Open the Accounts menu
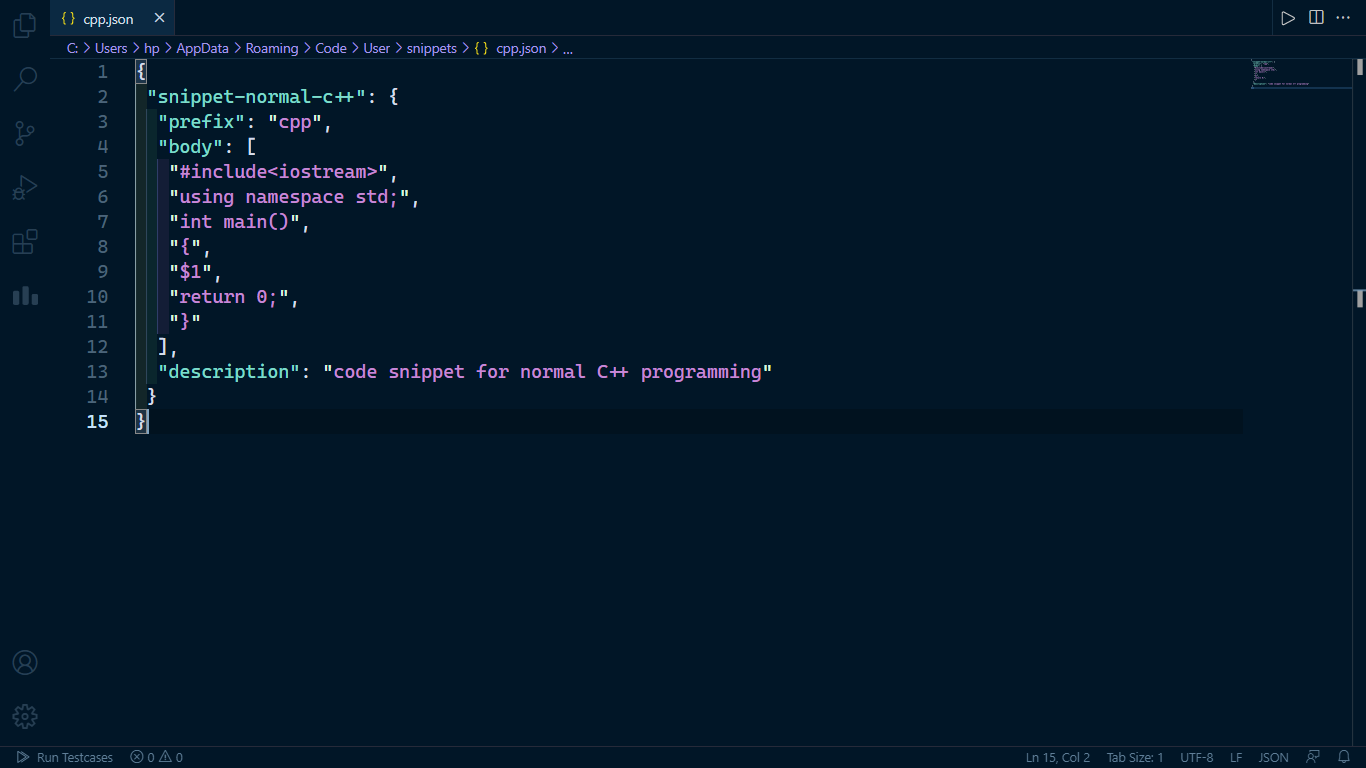This screenshot has height=768, width=1366. (25, 663)
